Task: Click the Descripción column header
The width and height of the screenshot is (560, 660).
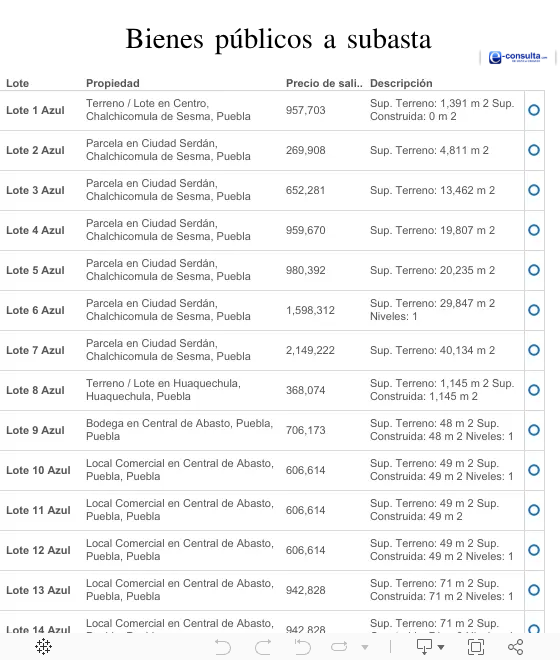Action: pos(401,83)
